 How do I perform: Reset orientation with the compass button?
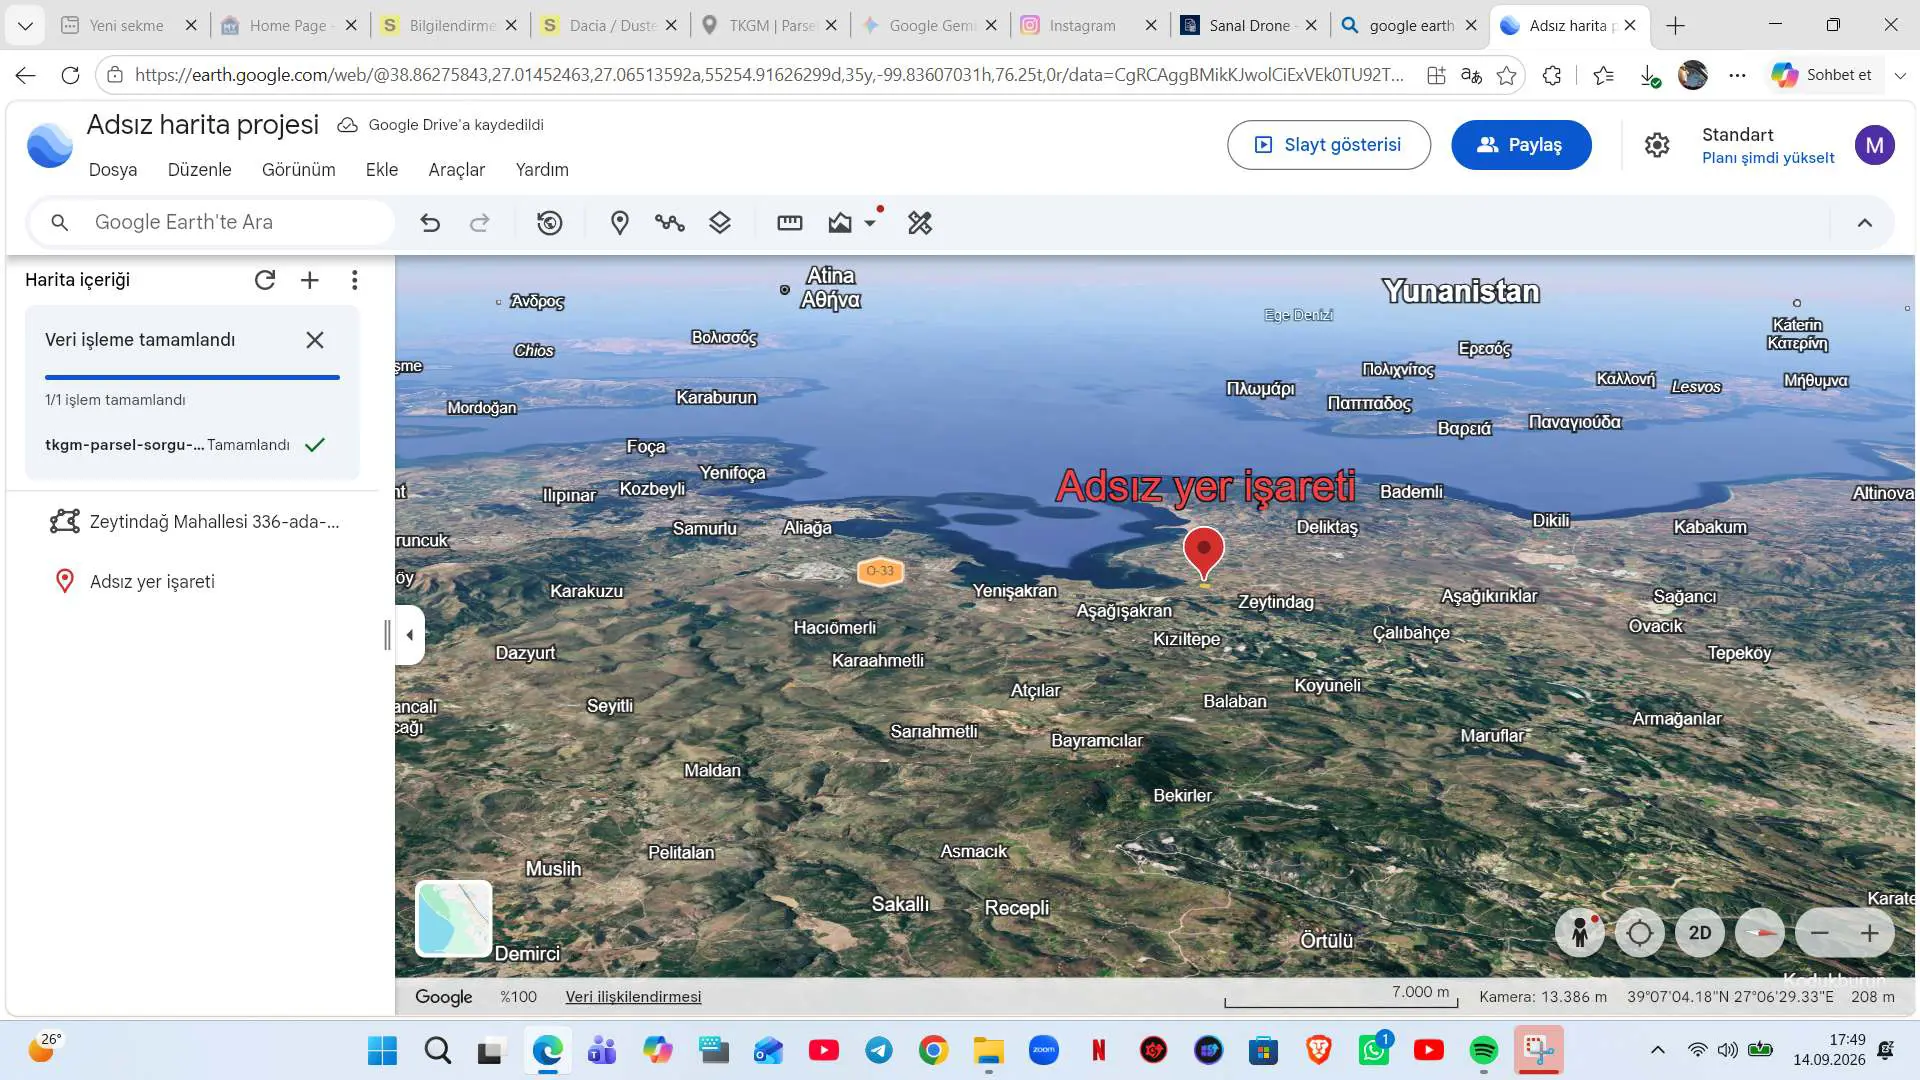point(1760,933)
